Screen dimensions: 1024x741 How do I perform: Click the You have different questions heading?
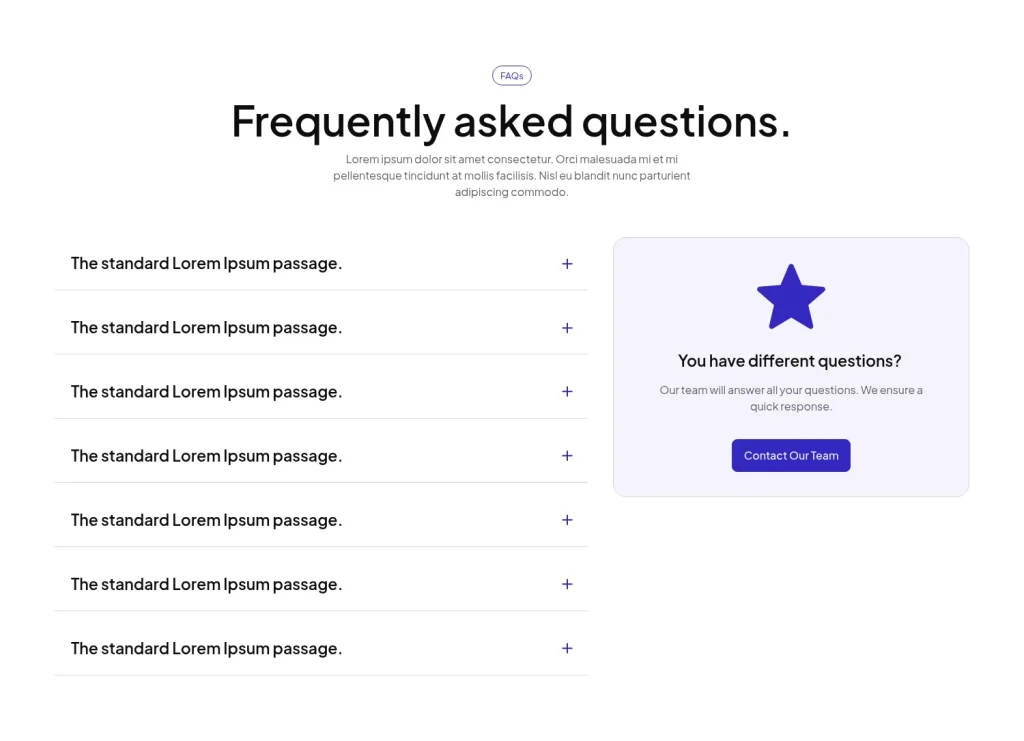(x=790, y=361)
